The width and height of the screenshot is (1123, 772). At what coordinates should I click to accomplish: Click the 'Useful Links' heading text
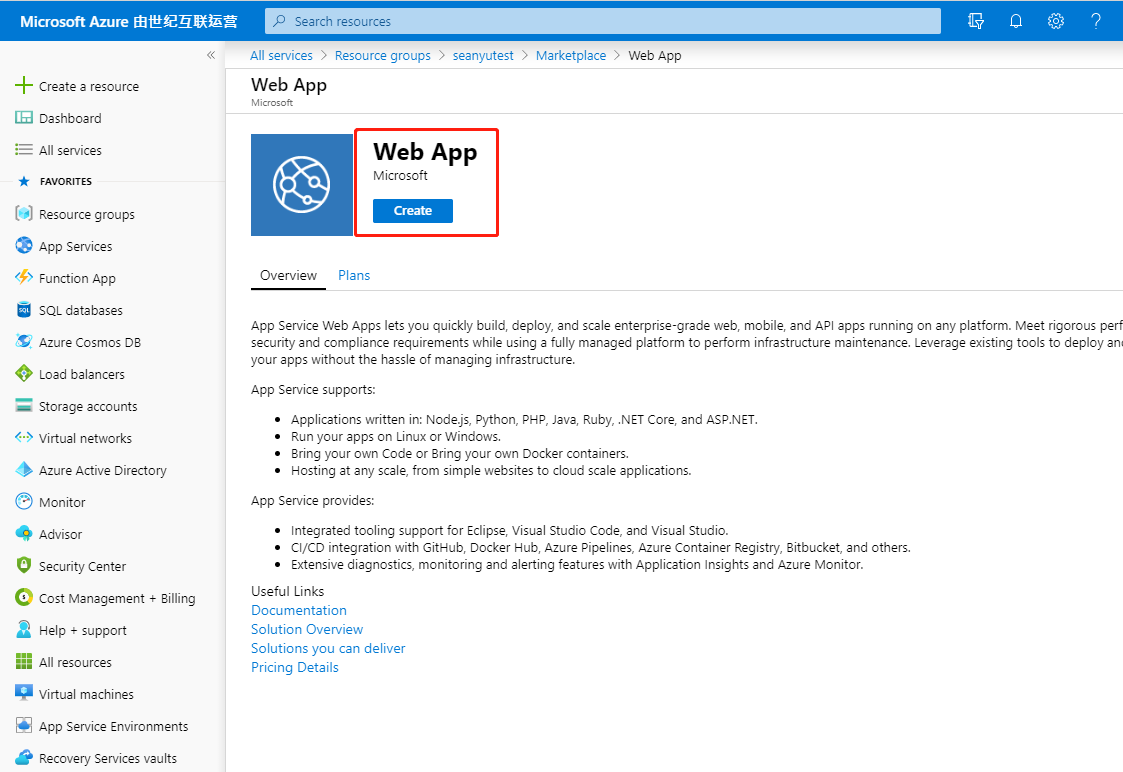point(287,591)
